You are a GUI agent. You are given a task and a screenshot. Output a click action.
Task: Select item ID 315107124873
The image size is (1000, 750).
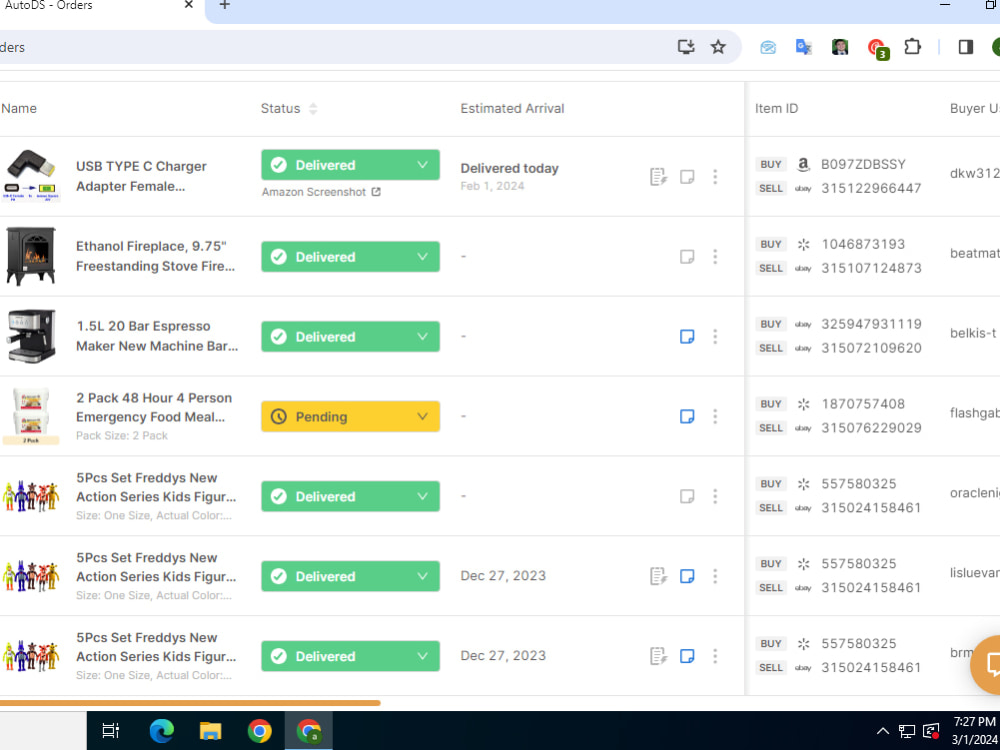pos(871,268)
